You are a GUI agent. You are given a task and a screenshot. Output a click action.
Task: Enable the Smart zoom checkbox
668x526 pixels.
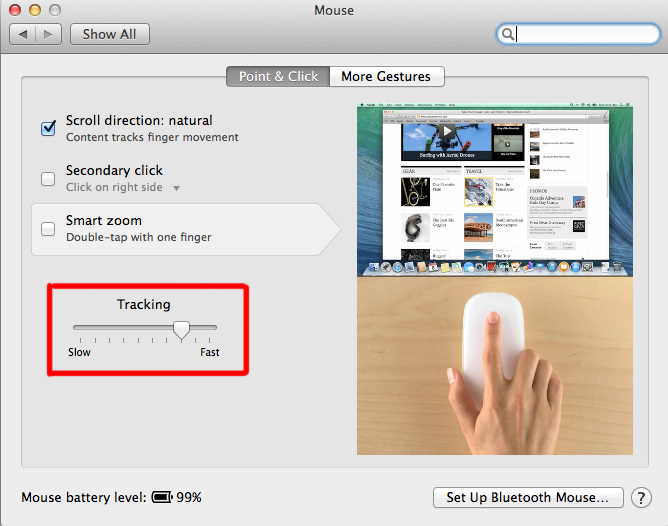tap(48, 229)
